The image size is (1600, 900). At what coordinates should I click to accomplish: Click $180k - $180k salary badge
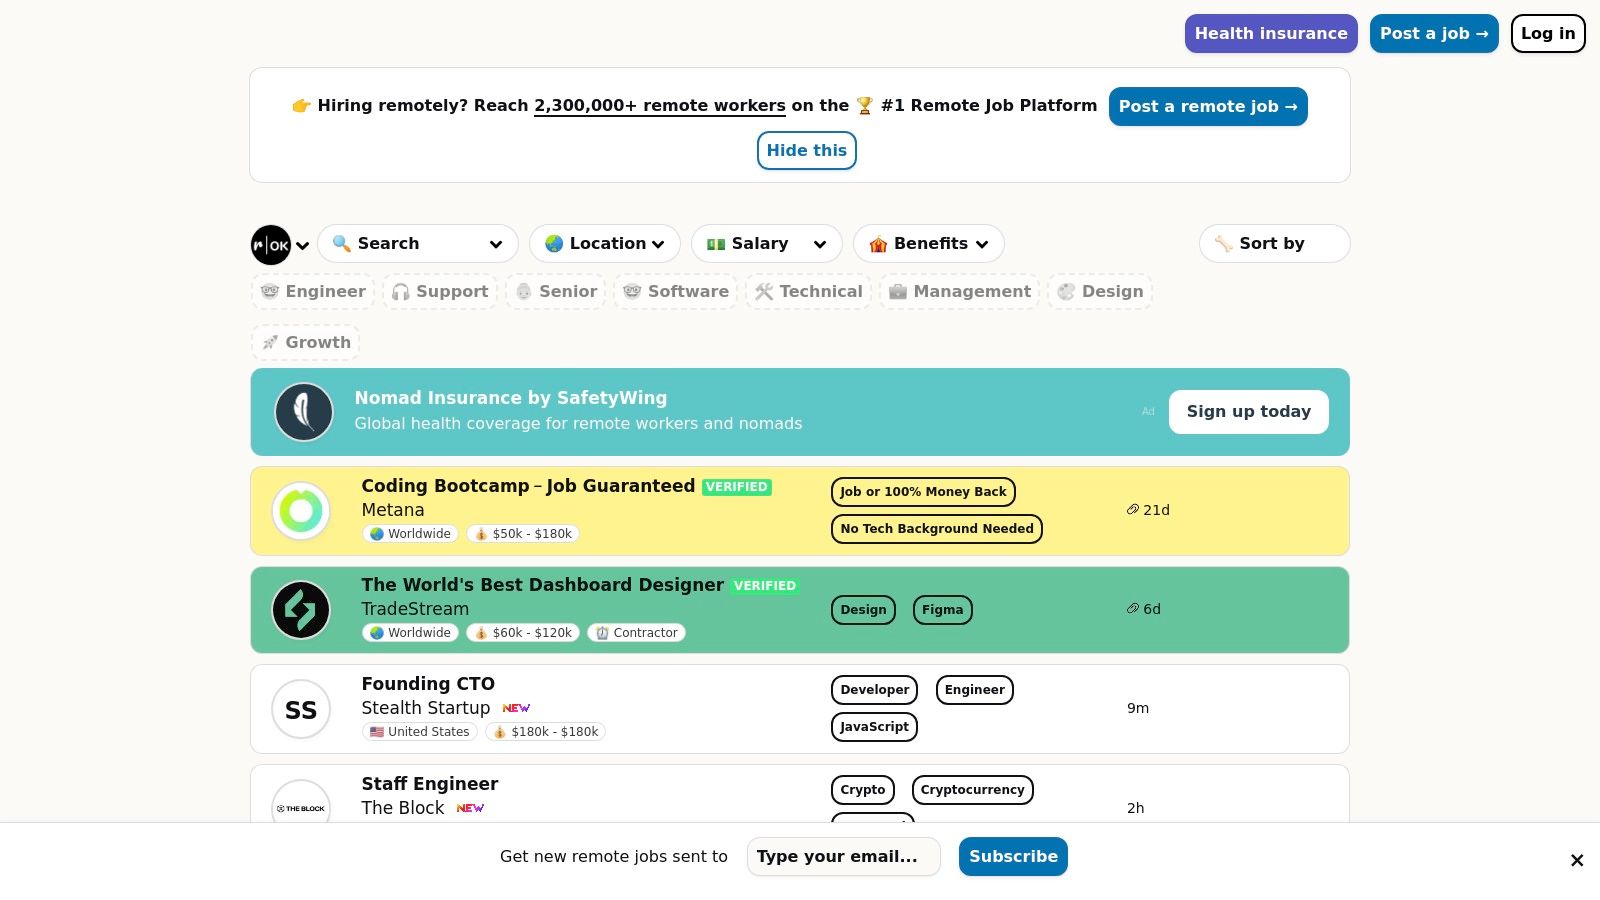[x=545, y=732]
